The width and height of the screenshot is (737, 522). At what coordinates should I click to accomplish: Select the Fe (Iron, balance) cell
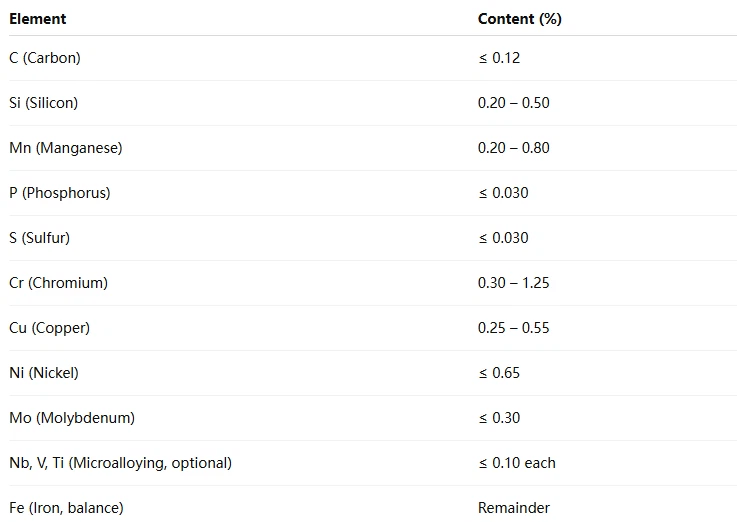(66, 508)
